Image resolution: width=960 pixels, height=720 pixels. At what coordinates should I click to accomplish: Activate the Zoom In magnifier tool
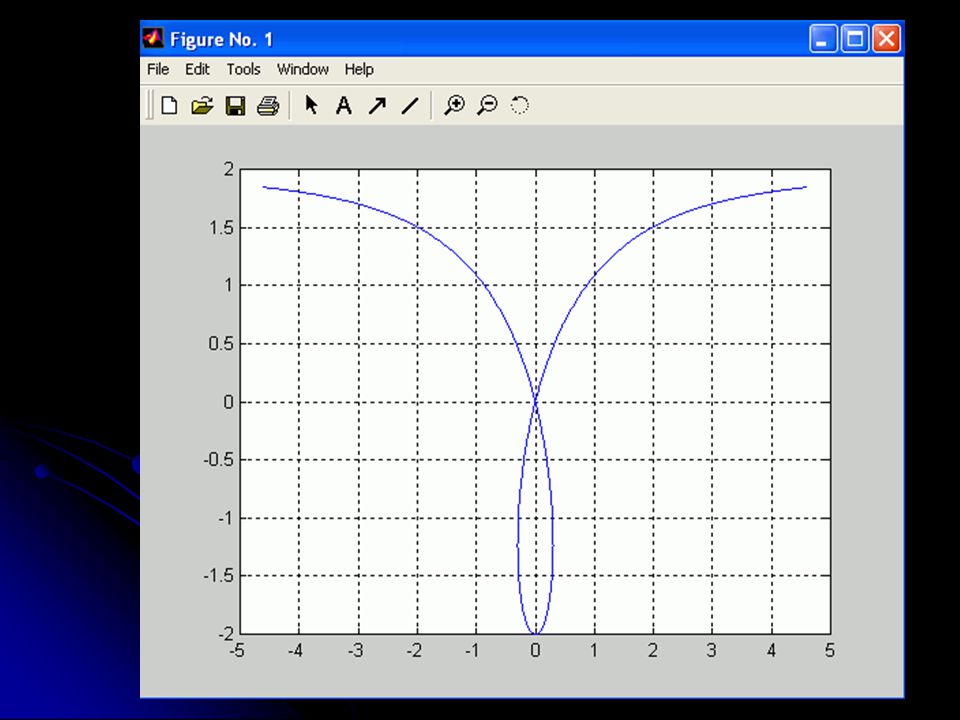click(454, 105)
